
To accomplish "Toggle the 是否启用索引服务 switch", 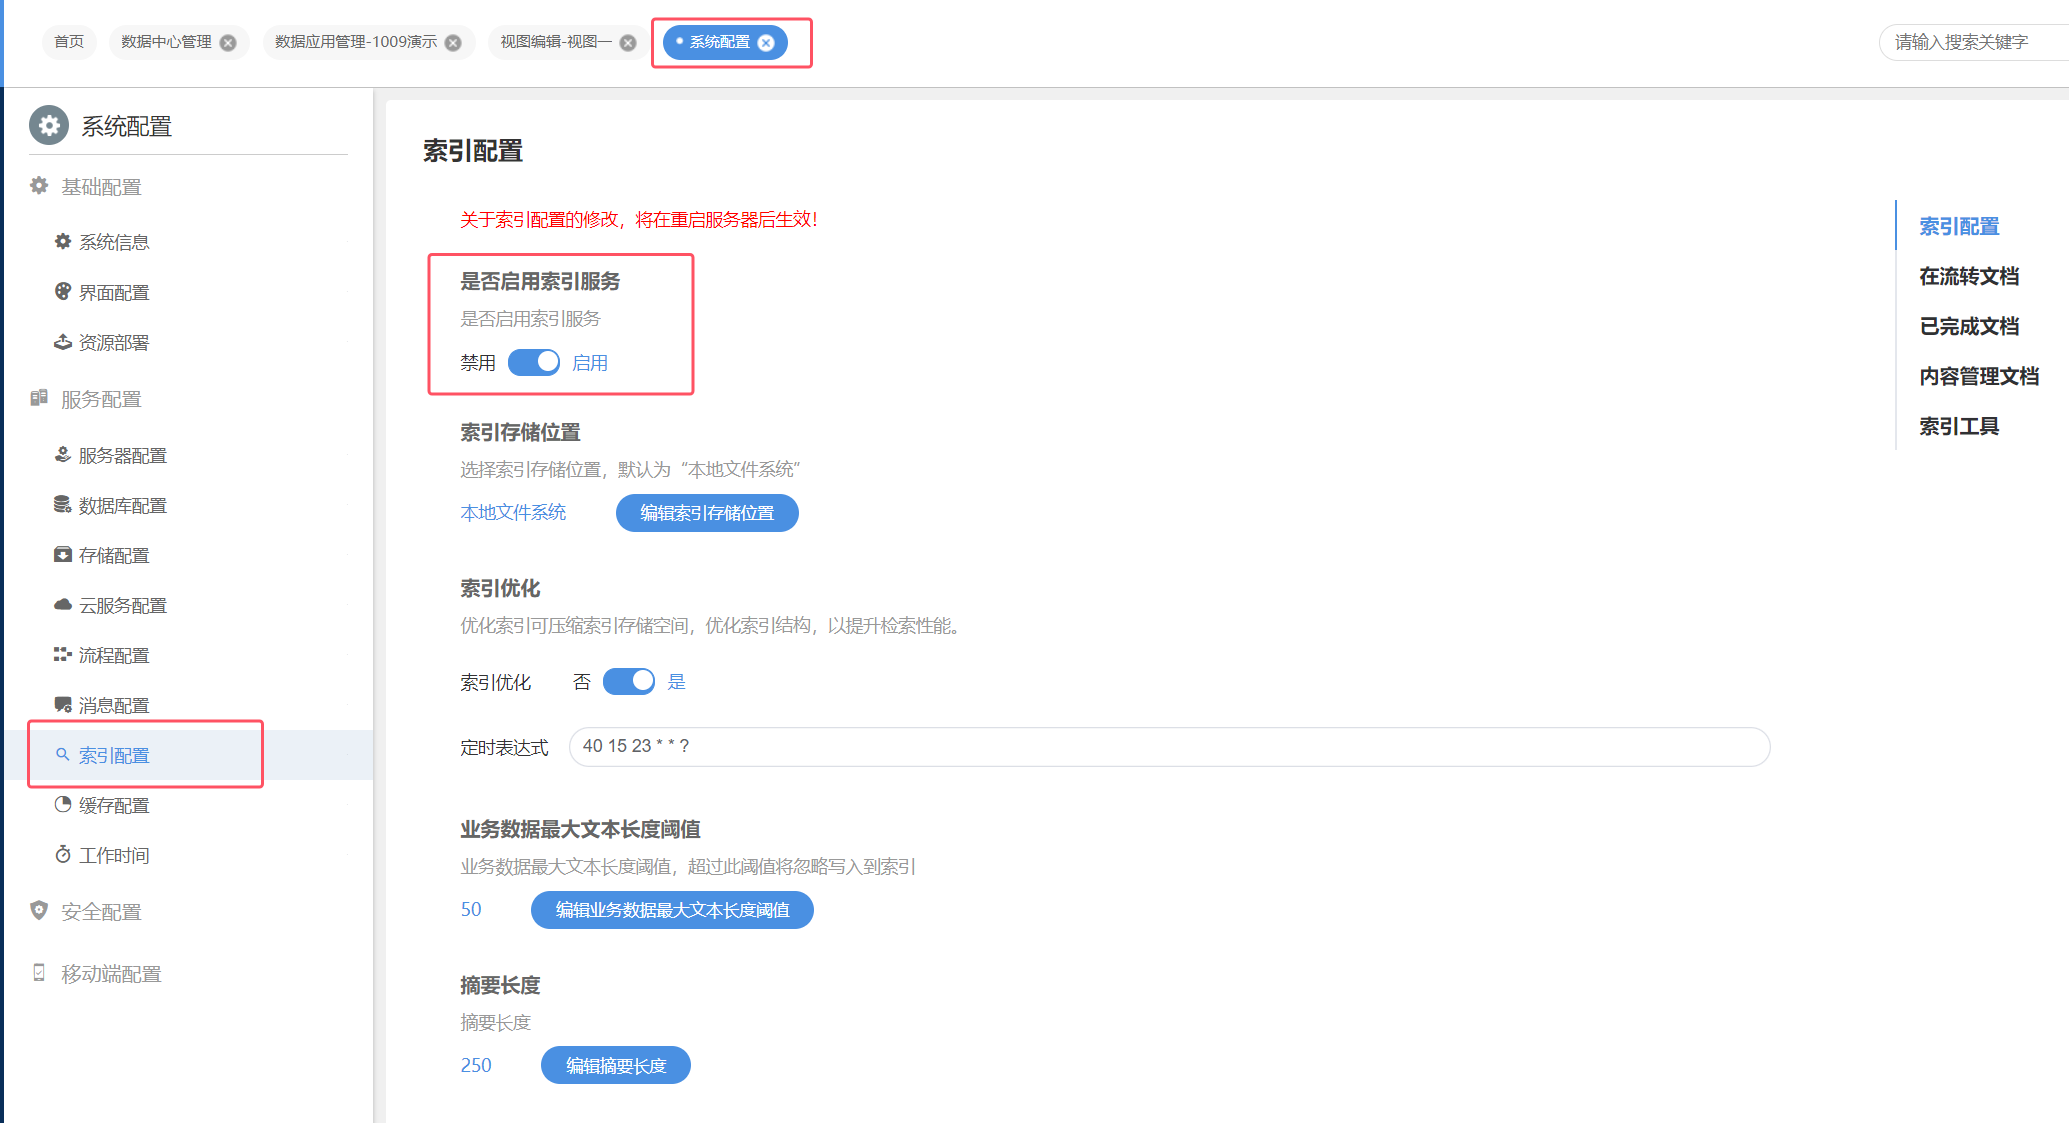I will tap(533, 362).
